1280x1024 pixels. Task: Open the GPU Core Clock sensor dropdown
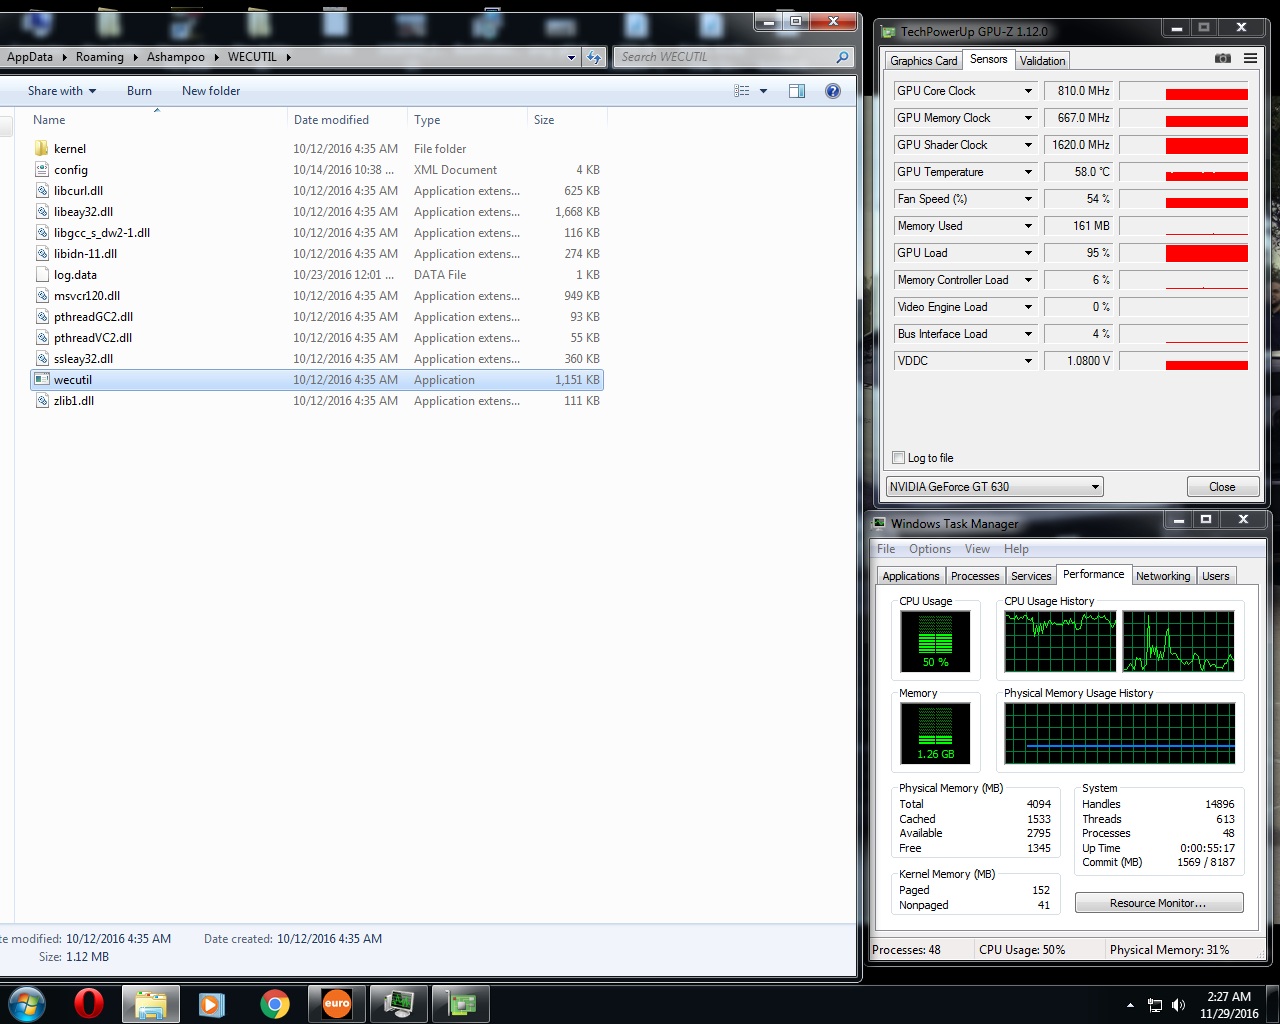pyautogui.click(x=1028, y=91)
